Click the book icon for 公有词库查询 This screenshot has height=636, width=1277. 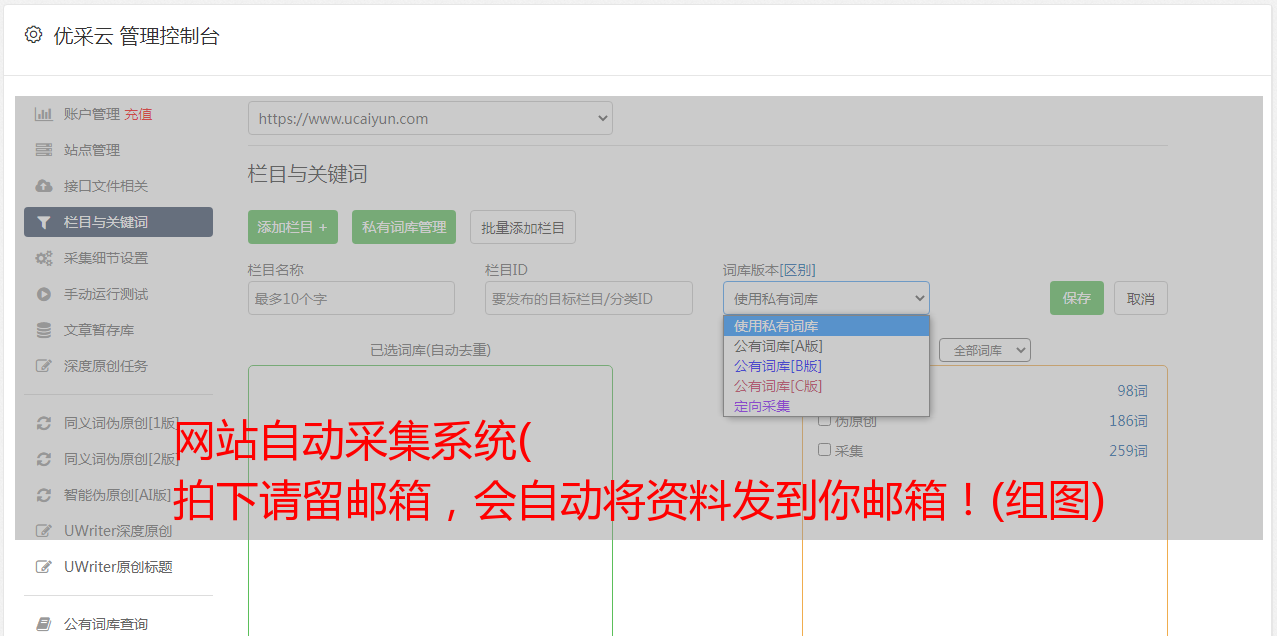[44, 624]
